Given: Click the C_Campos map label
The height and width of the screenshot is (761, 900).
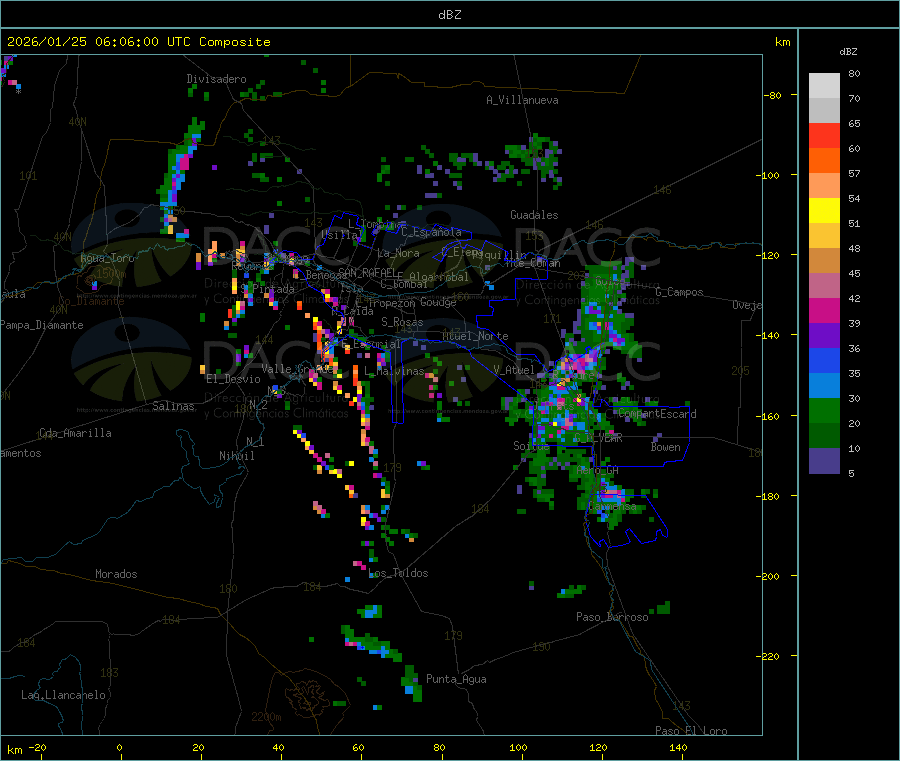Looking at the screenshot, I should (680, 292).
